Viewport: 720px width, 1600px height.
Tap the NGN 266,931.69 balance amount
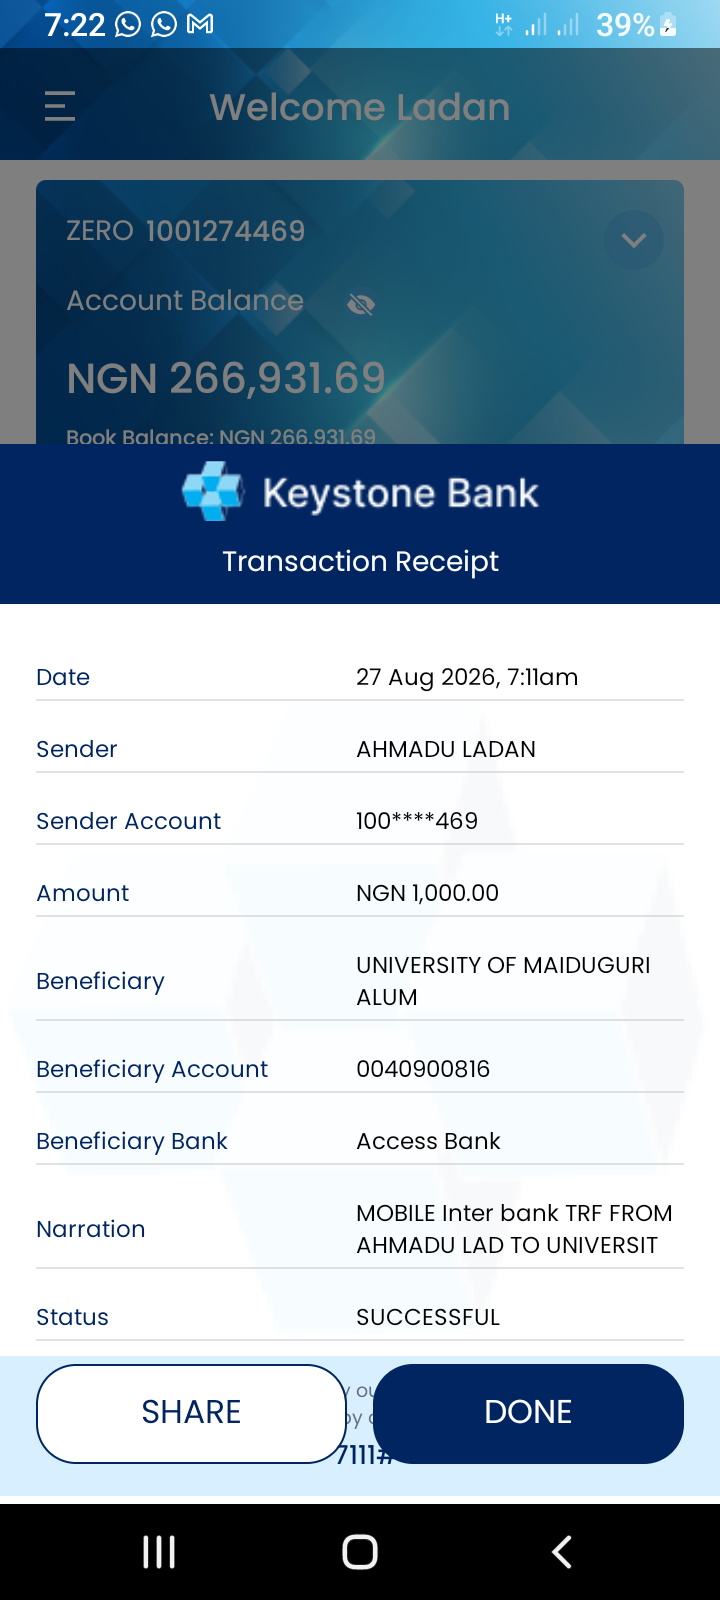[x=226, y=378]
